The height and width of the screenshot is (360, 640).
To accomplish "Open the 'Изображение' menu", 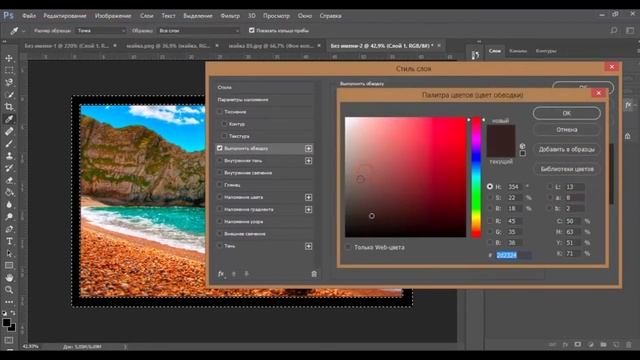I will click(x=113, y=16).
